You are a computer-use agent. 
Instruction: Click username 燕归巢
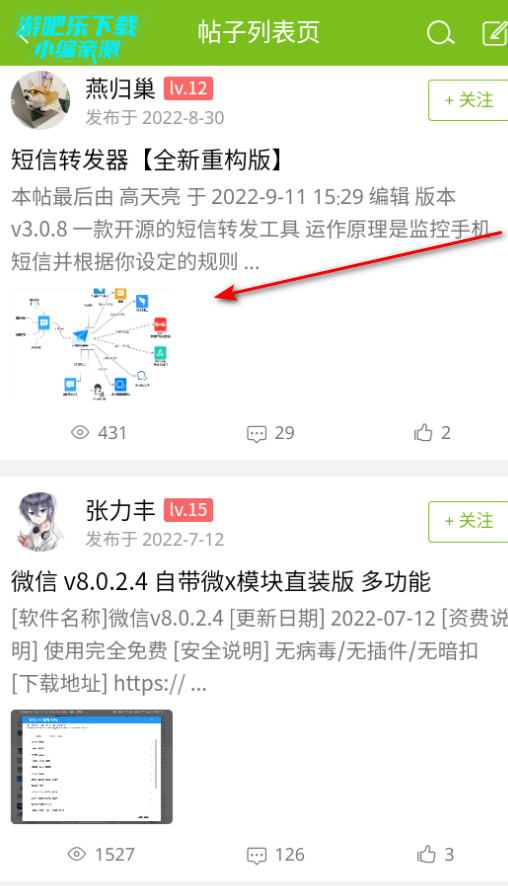tap(120, 88)
